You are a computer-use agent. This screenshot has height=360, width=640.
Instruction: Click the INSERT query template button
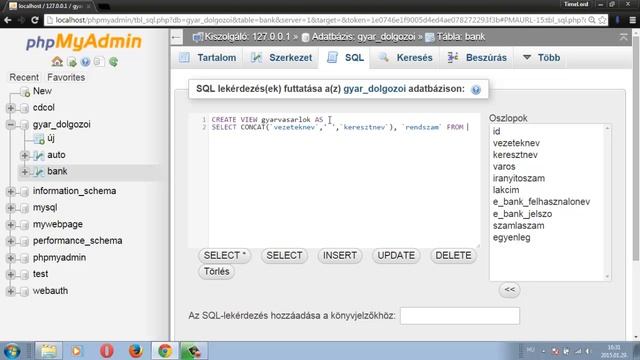(x=340, y=256)
